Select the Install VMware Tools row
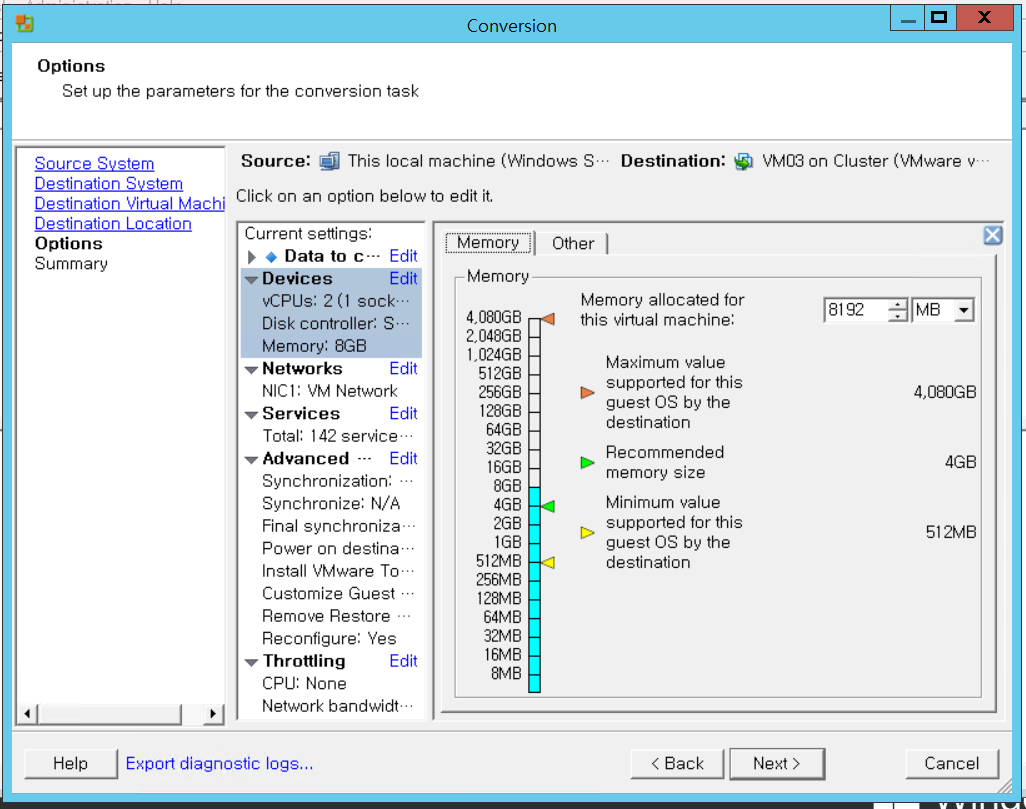Screen dimensions: 1026x809 332,571
